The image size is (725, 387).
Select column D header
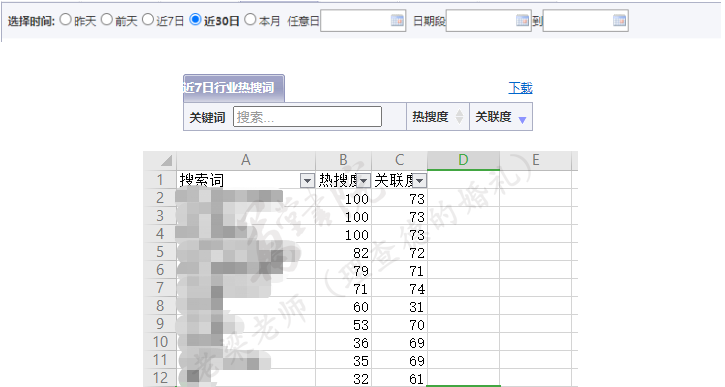[463, 160]
